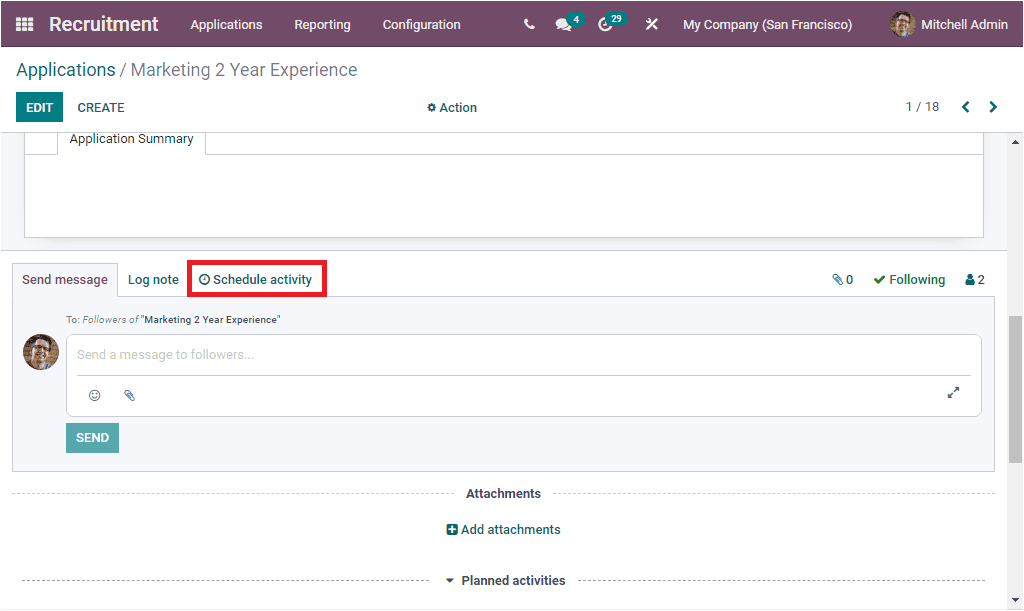This screenshot has height=611, width=1024.
Task: Open the Configuration menu
Action: click(421, 24)
